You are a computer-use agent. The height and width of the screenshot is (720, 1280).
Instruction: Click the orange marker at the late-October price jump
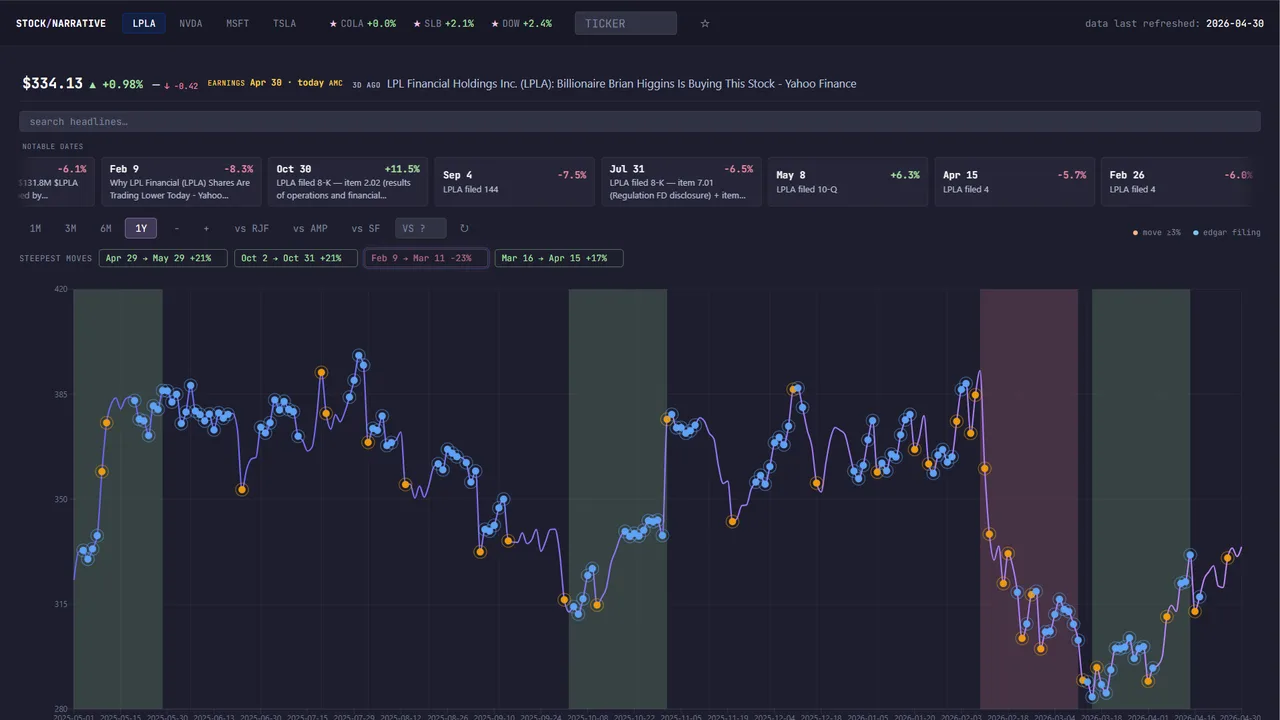[667, 419]
